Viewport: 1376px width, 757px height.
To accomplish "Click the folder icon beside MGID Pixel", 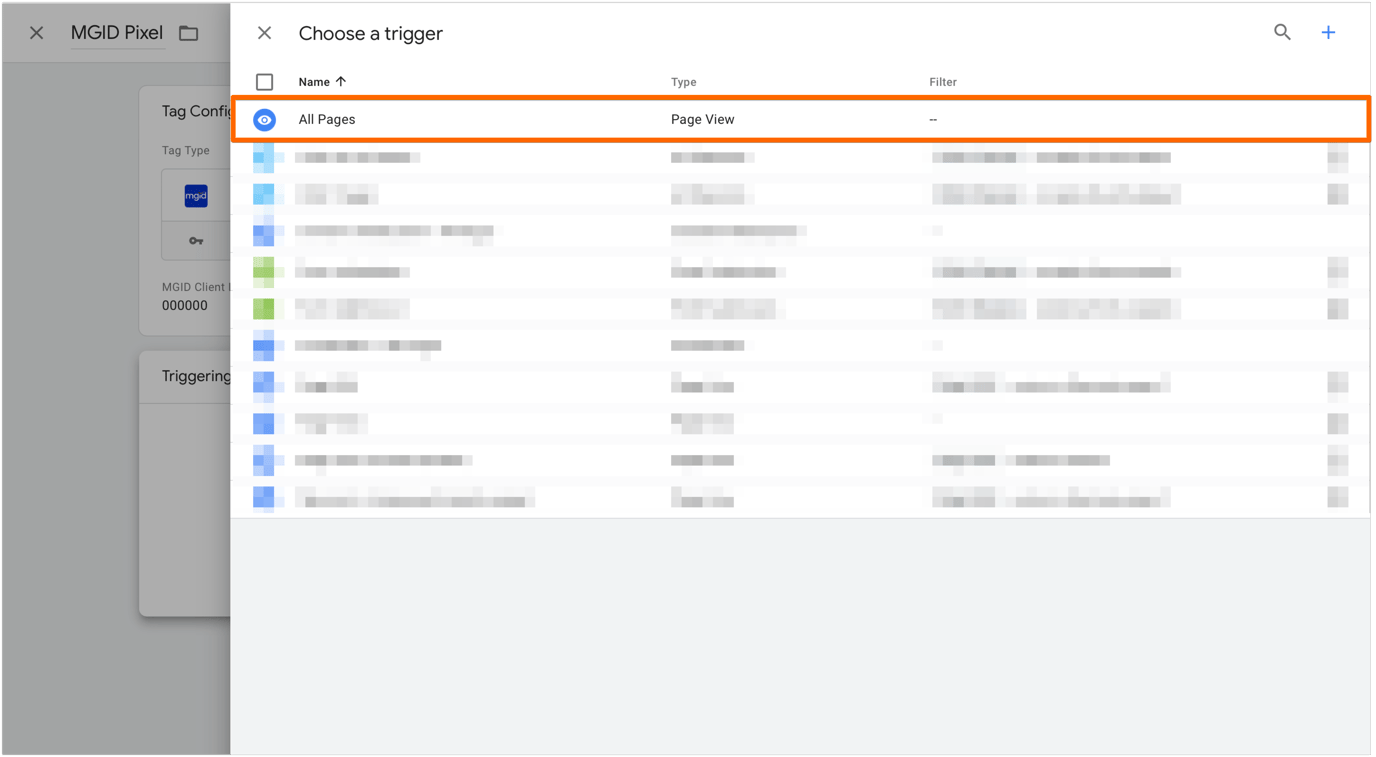I will [x=188, y=32].
